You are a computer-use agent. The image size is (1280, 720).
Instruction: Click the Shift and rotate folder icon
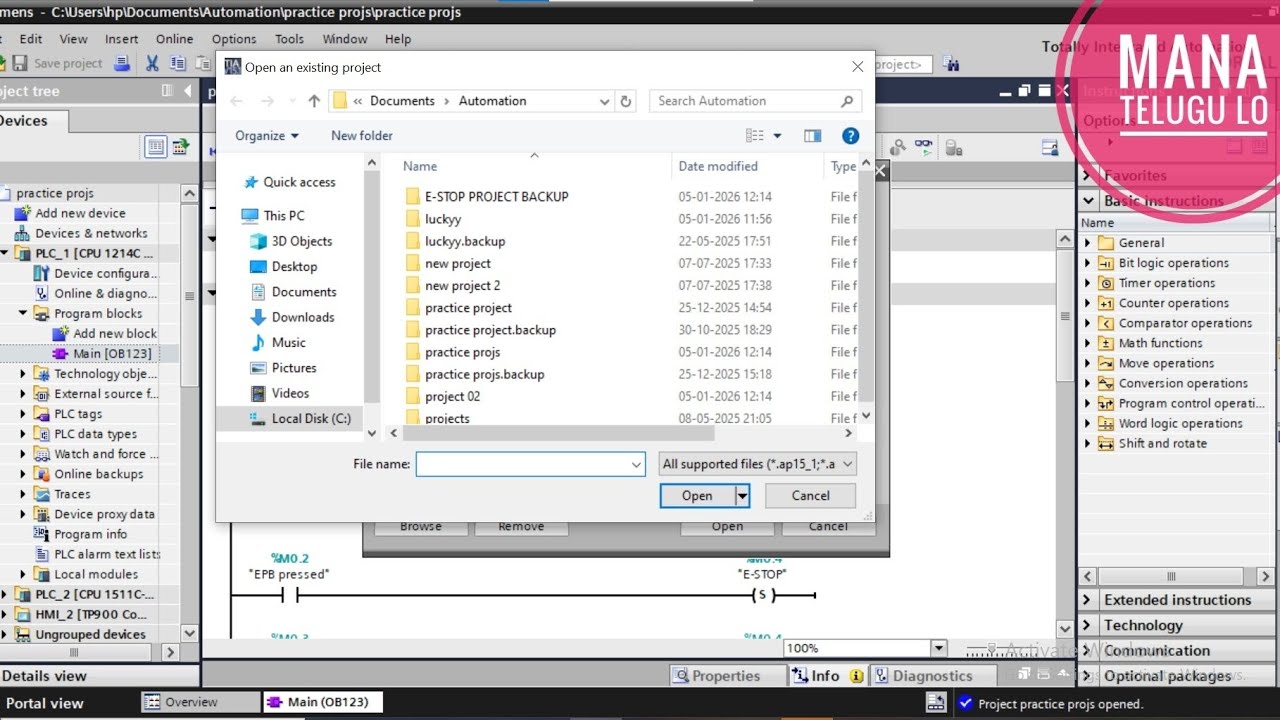[x=1106, y=443]
